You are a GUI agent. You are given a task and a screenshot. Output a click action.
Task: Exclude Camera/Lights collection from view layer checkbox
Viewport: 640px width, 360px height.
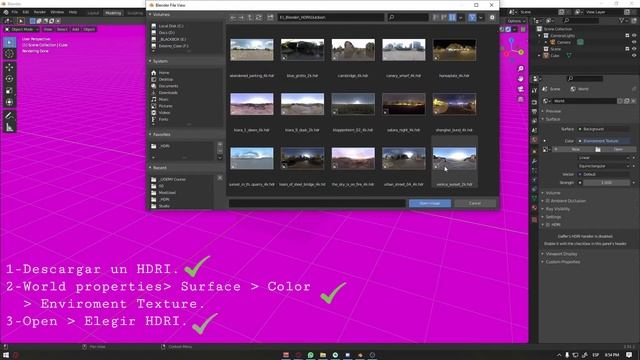[627, 36]
